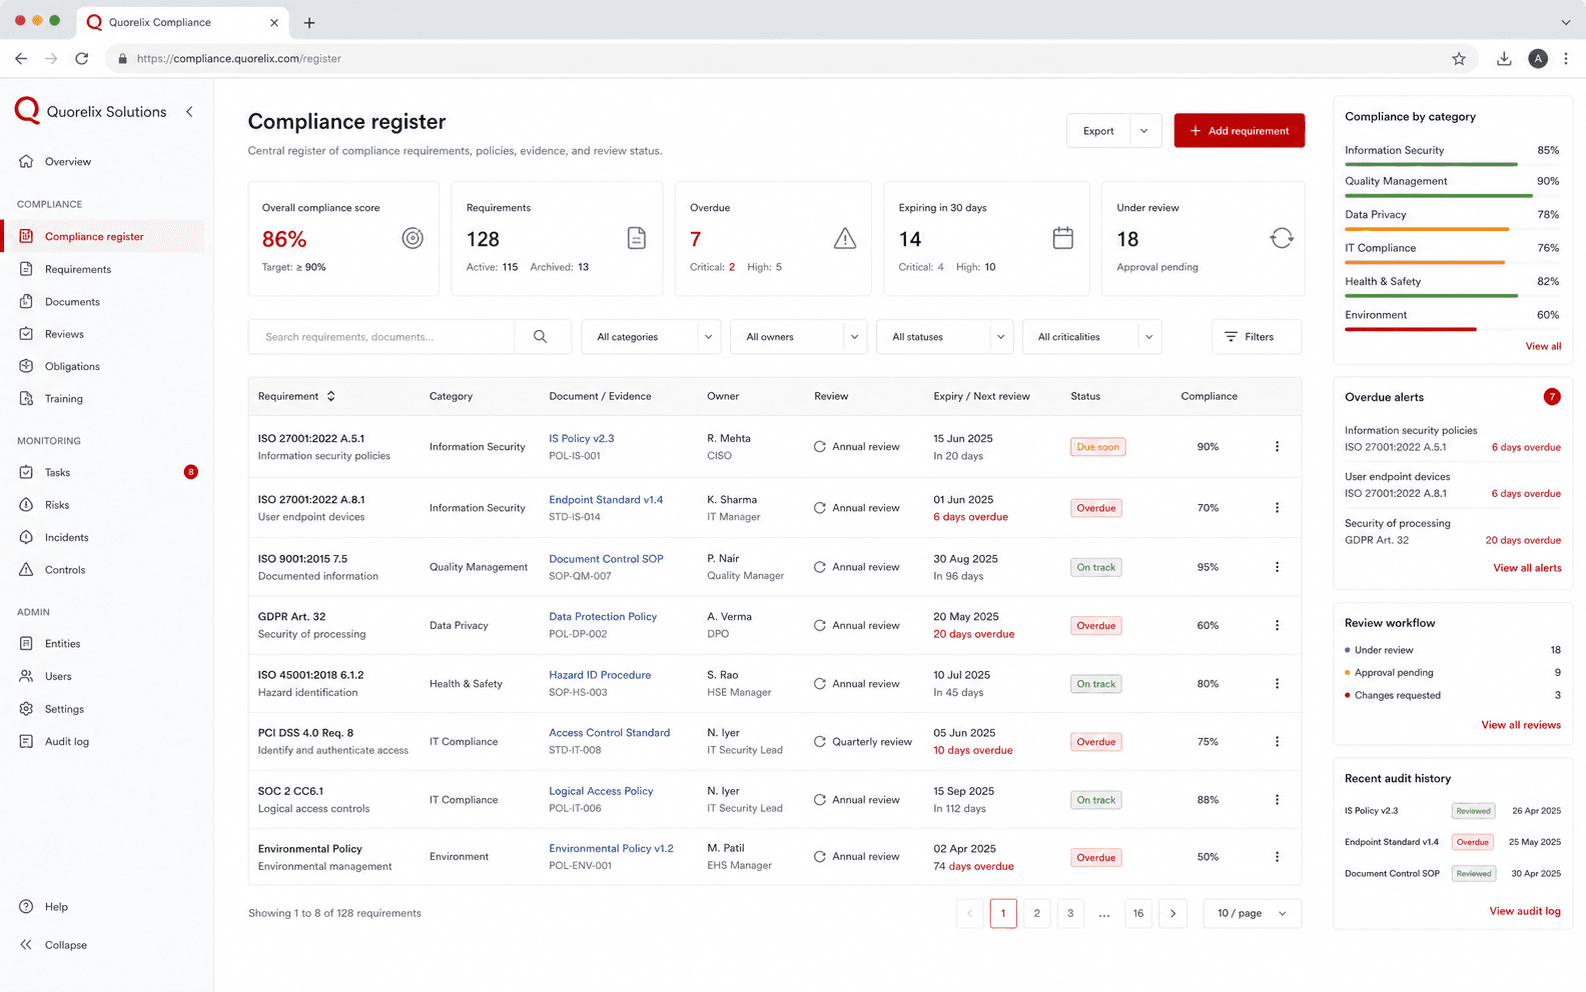Screen dimensions: 1586x992
Task: Open row actions for ISO 45001:2018 6.1.2
Action: click(1277, 684)
